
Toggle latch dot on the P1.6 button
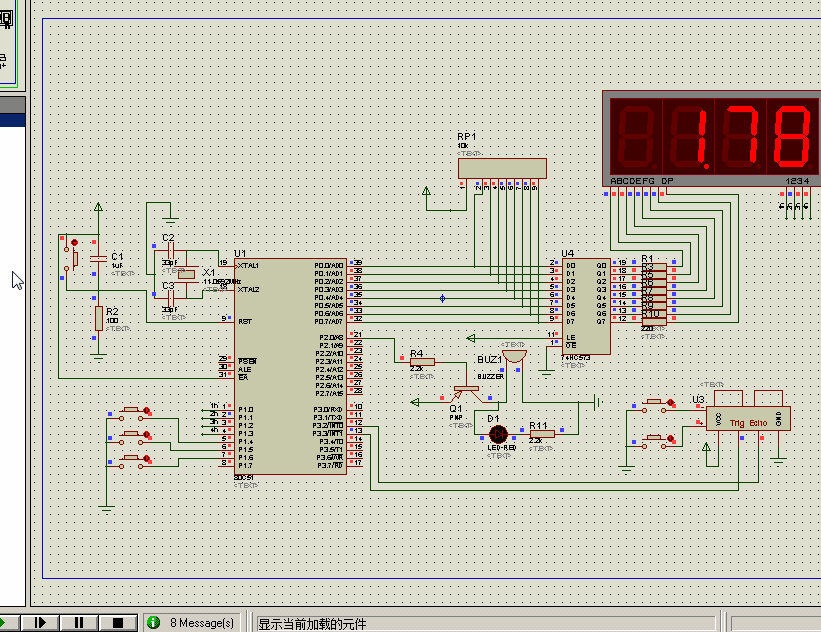(x=147, y=459)
